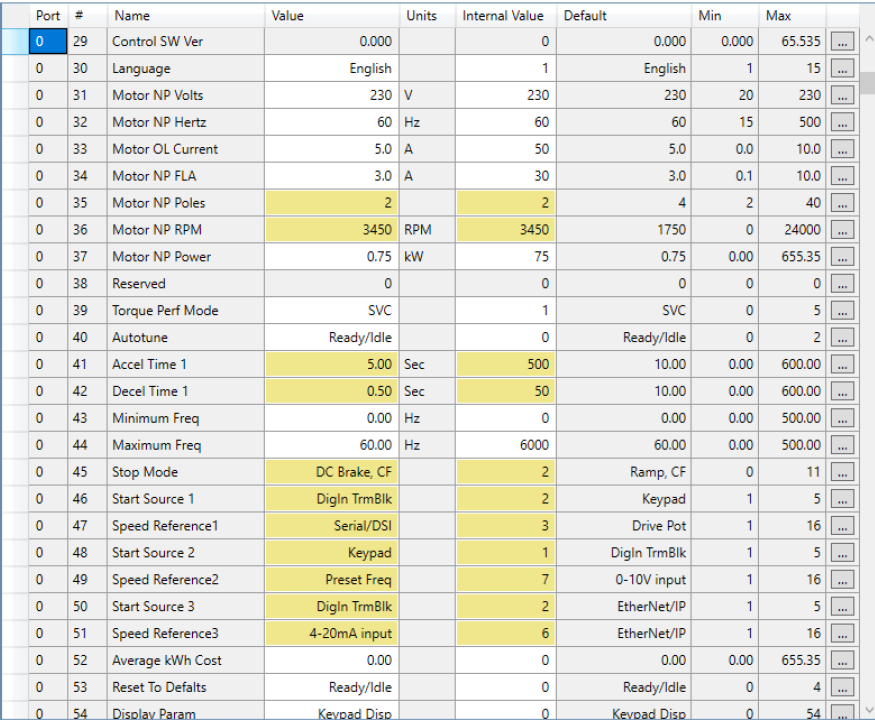The height and width of the screenshot is (722, 875).
Task: Open the ellipsis editor for Motor NP RPM
Action: [842, 230]
